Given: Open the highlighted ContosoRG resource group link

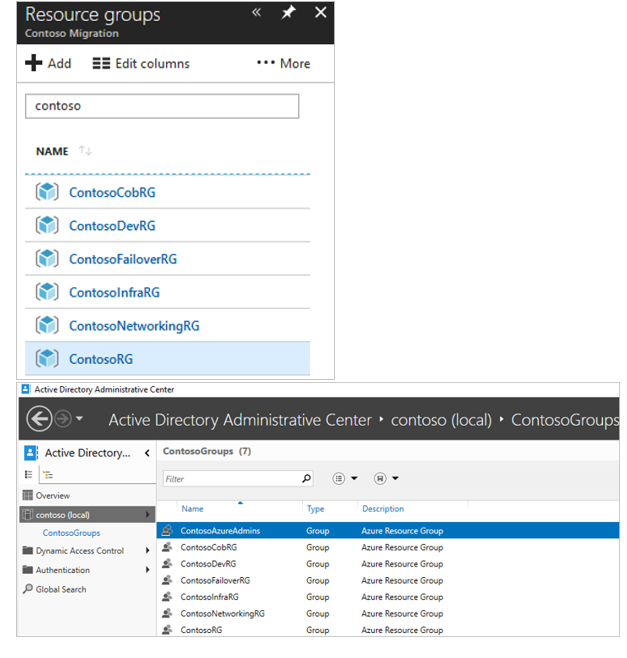Looking at the screenshot, I should (101, 359).
